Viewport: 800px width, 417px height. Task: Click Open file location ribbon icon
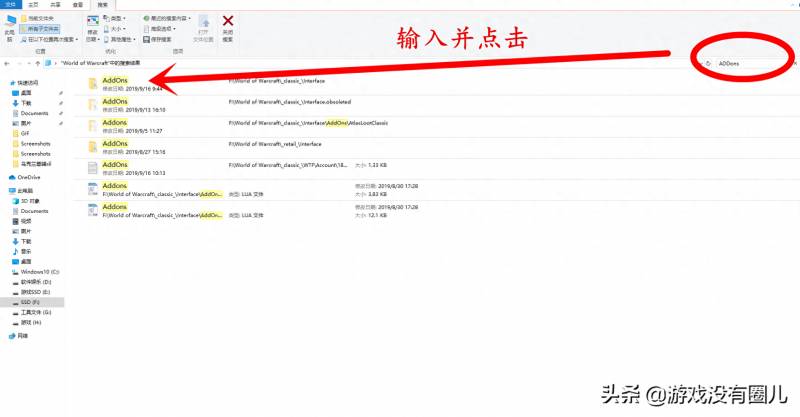coord(203,29)
